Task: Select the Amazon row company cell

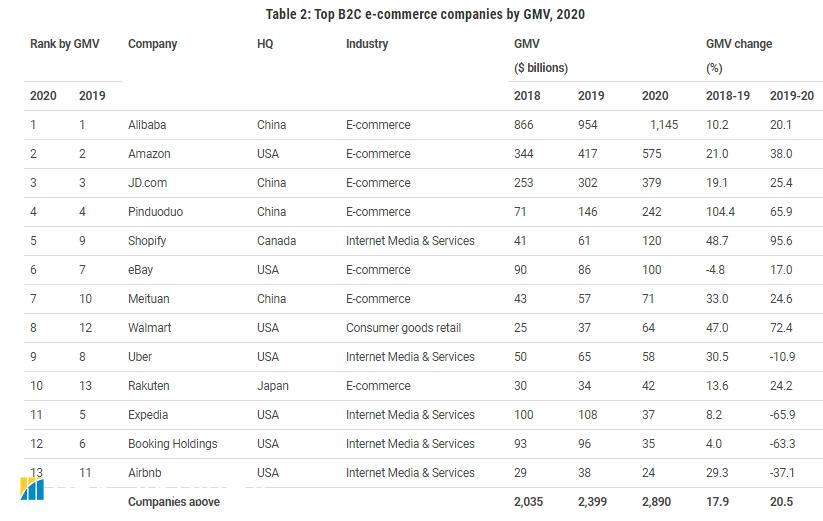Action: coord(149,154)
